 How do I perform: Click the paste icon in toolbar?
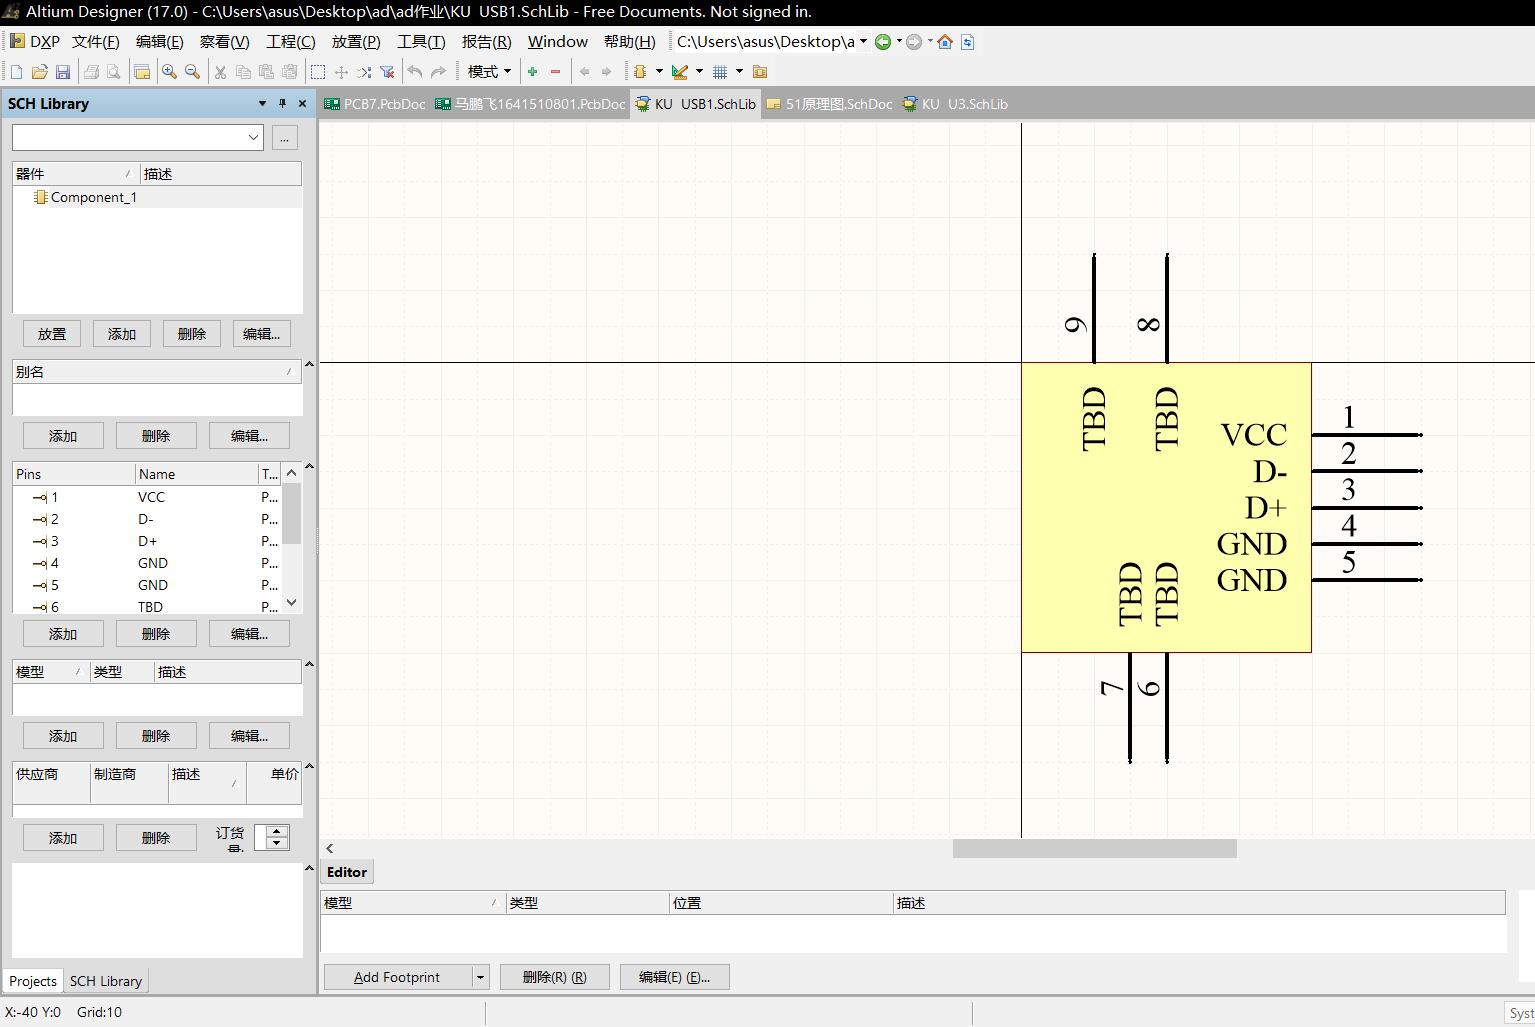[266, 72]
